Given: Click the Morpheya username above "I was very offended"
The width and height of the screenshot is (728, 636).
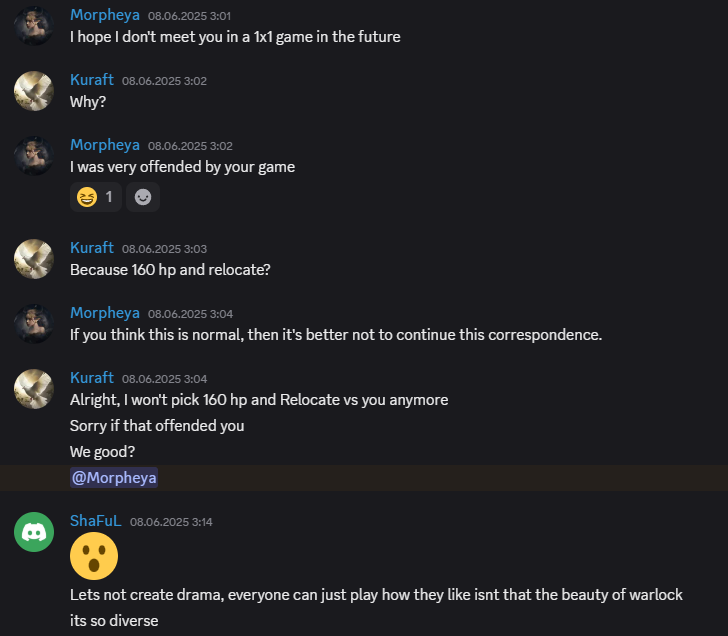Looking at the screenshot, I should [104, 145].
